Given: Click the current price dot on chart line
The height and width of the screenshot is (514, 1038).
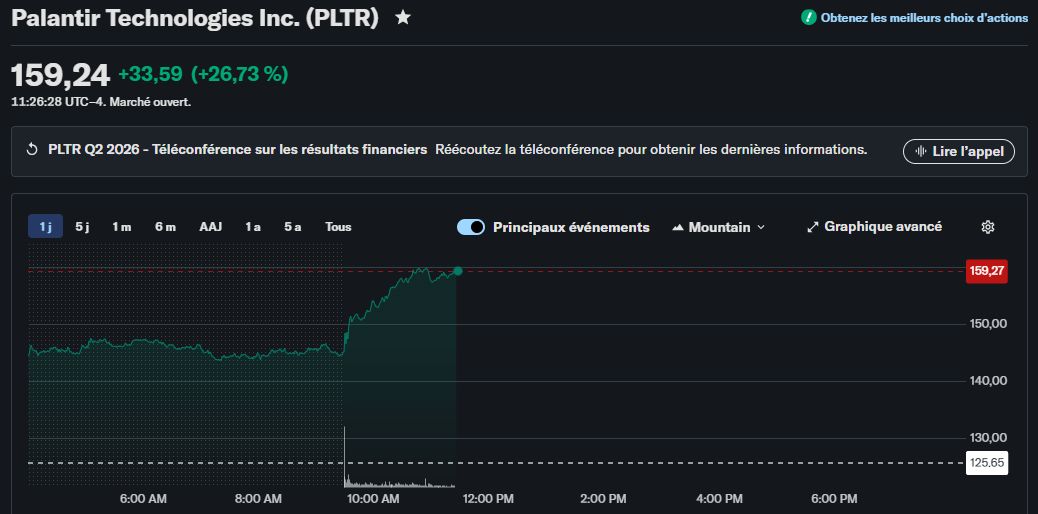Looking at the screenshot, I should [457, 271].
